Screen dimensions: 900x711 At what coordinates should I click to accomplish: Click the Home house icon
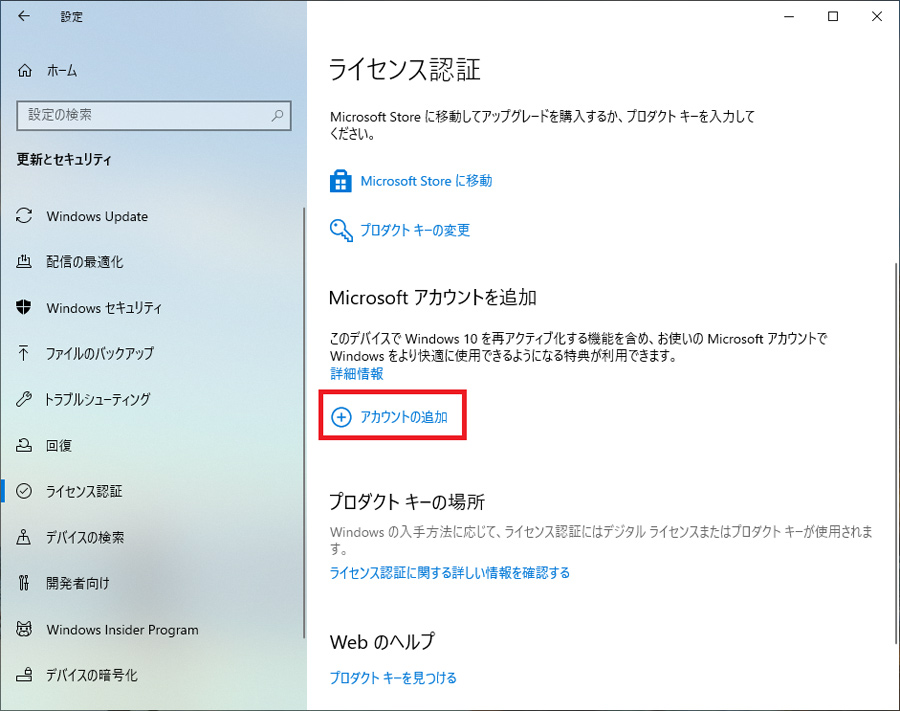(x=25, y=71)
